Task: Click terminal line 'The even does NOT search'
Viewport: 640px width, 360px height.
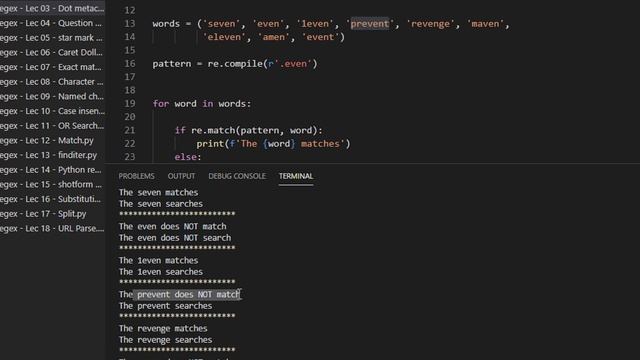Action: [x=175, y=238]
